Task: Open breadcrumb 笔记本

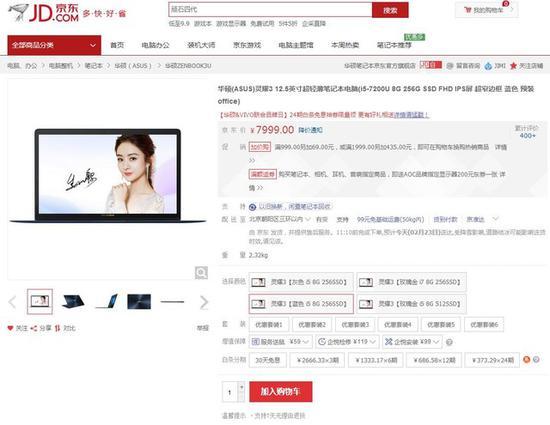Action: click(93, 66)
